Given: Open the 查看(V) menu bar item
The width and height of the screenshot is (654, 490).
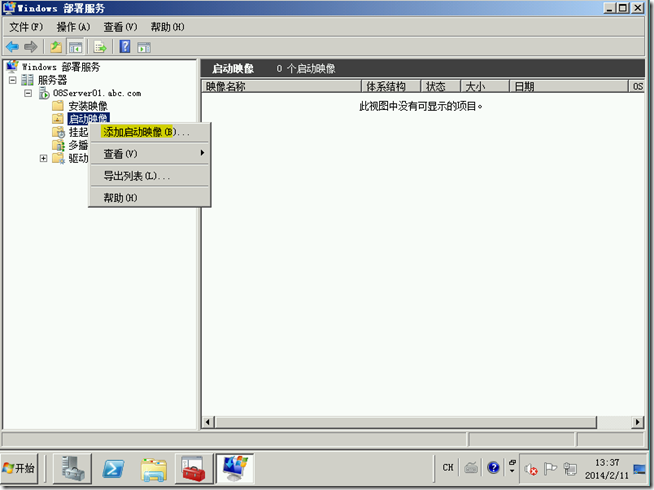Looking at the screenshot, I should point(120,27).
